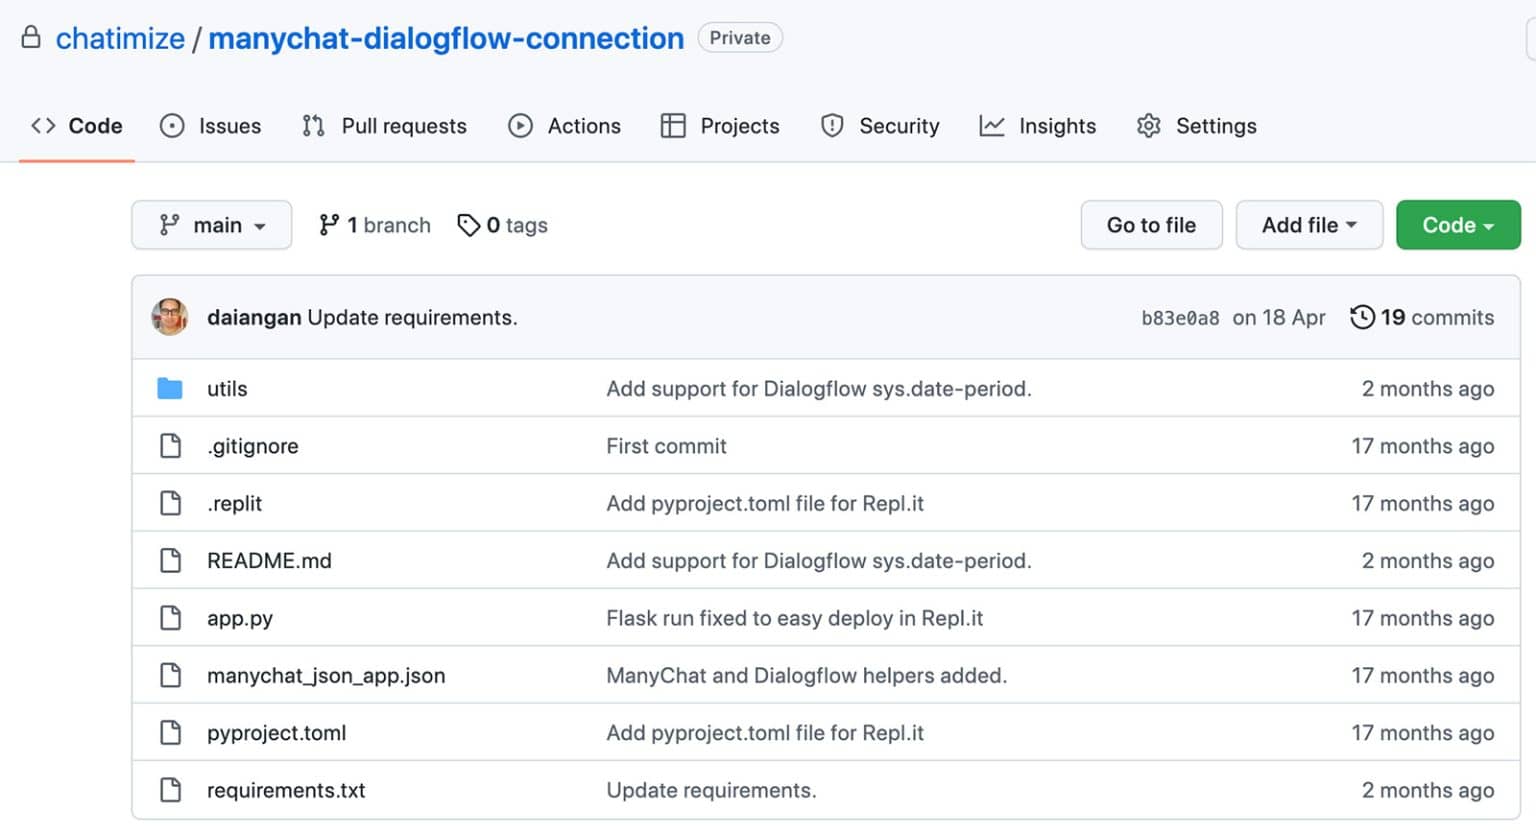This screenshot has height=834, width=1536.
Task: Open the First commit message link
Action: [x=666, y=446]
